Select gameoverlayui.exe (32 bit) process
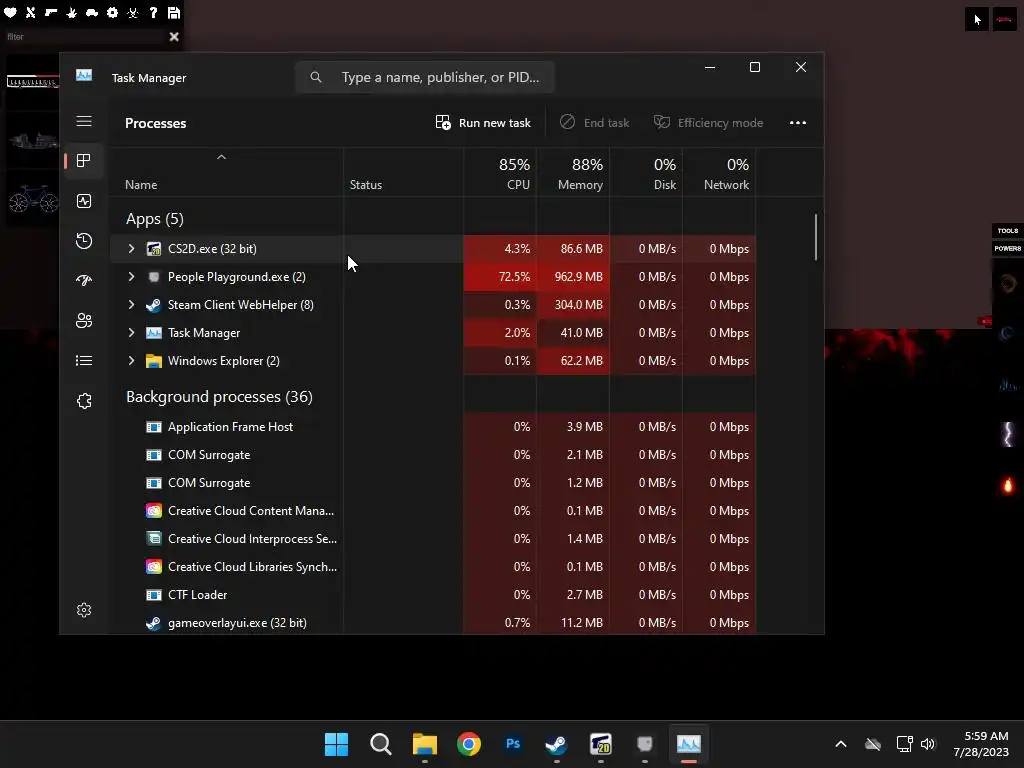The width and height of the screenshot is (1024, 768). point(432,623)
